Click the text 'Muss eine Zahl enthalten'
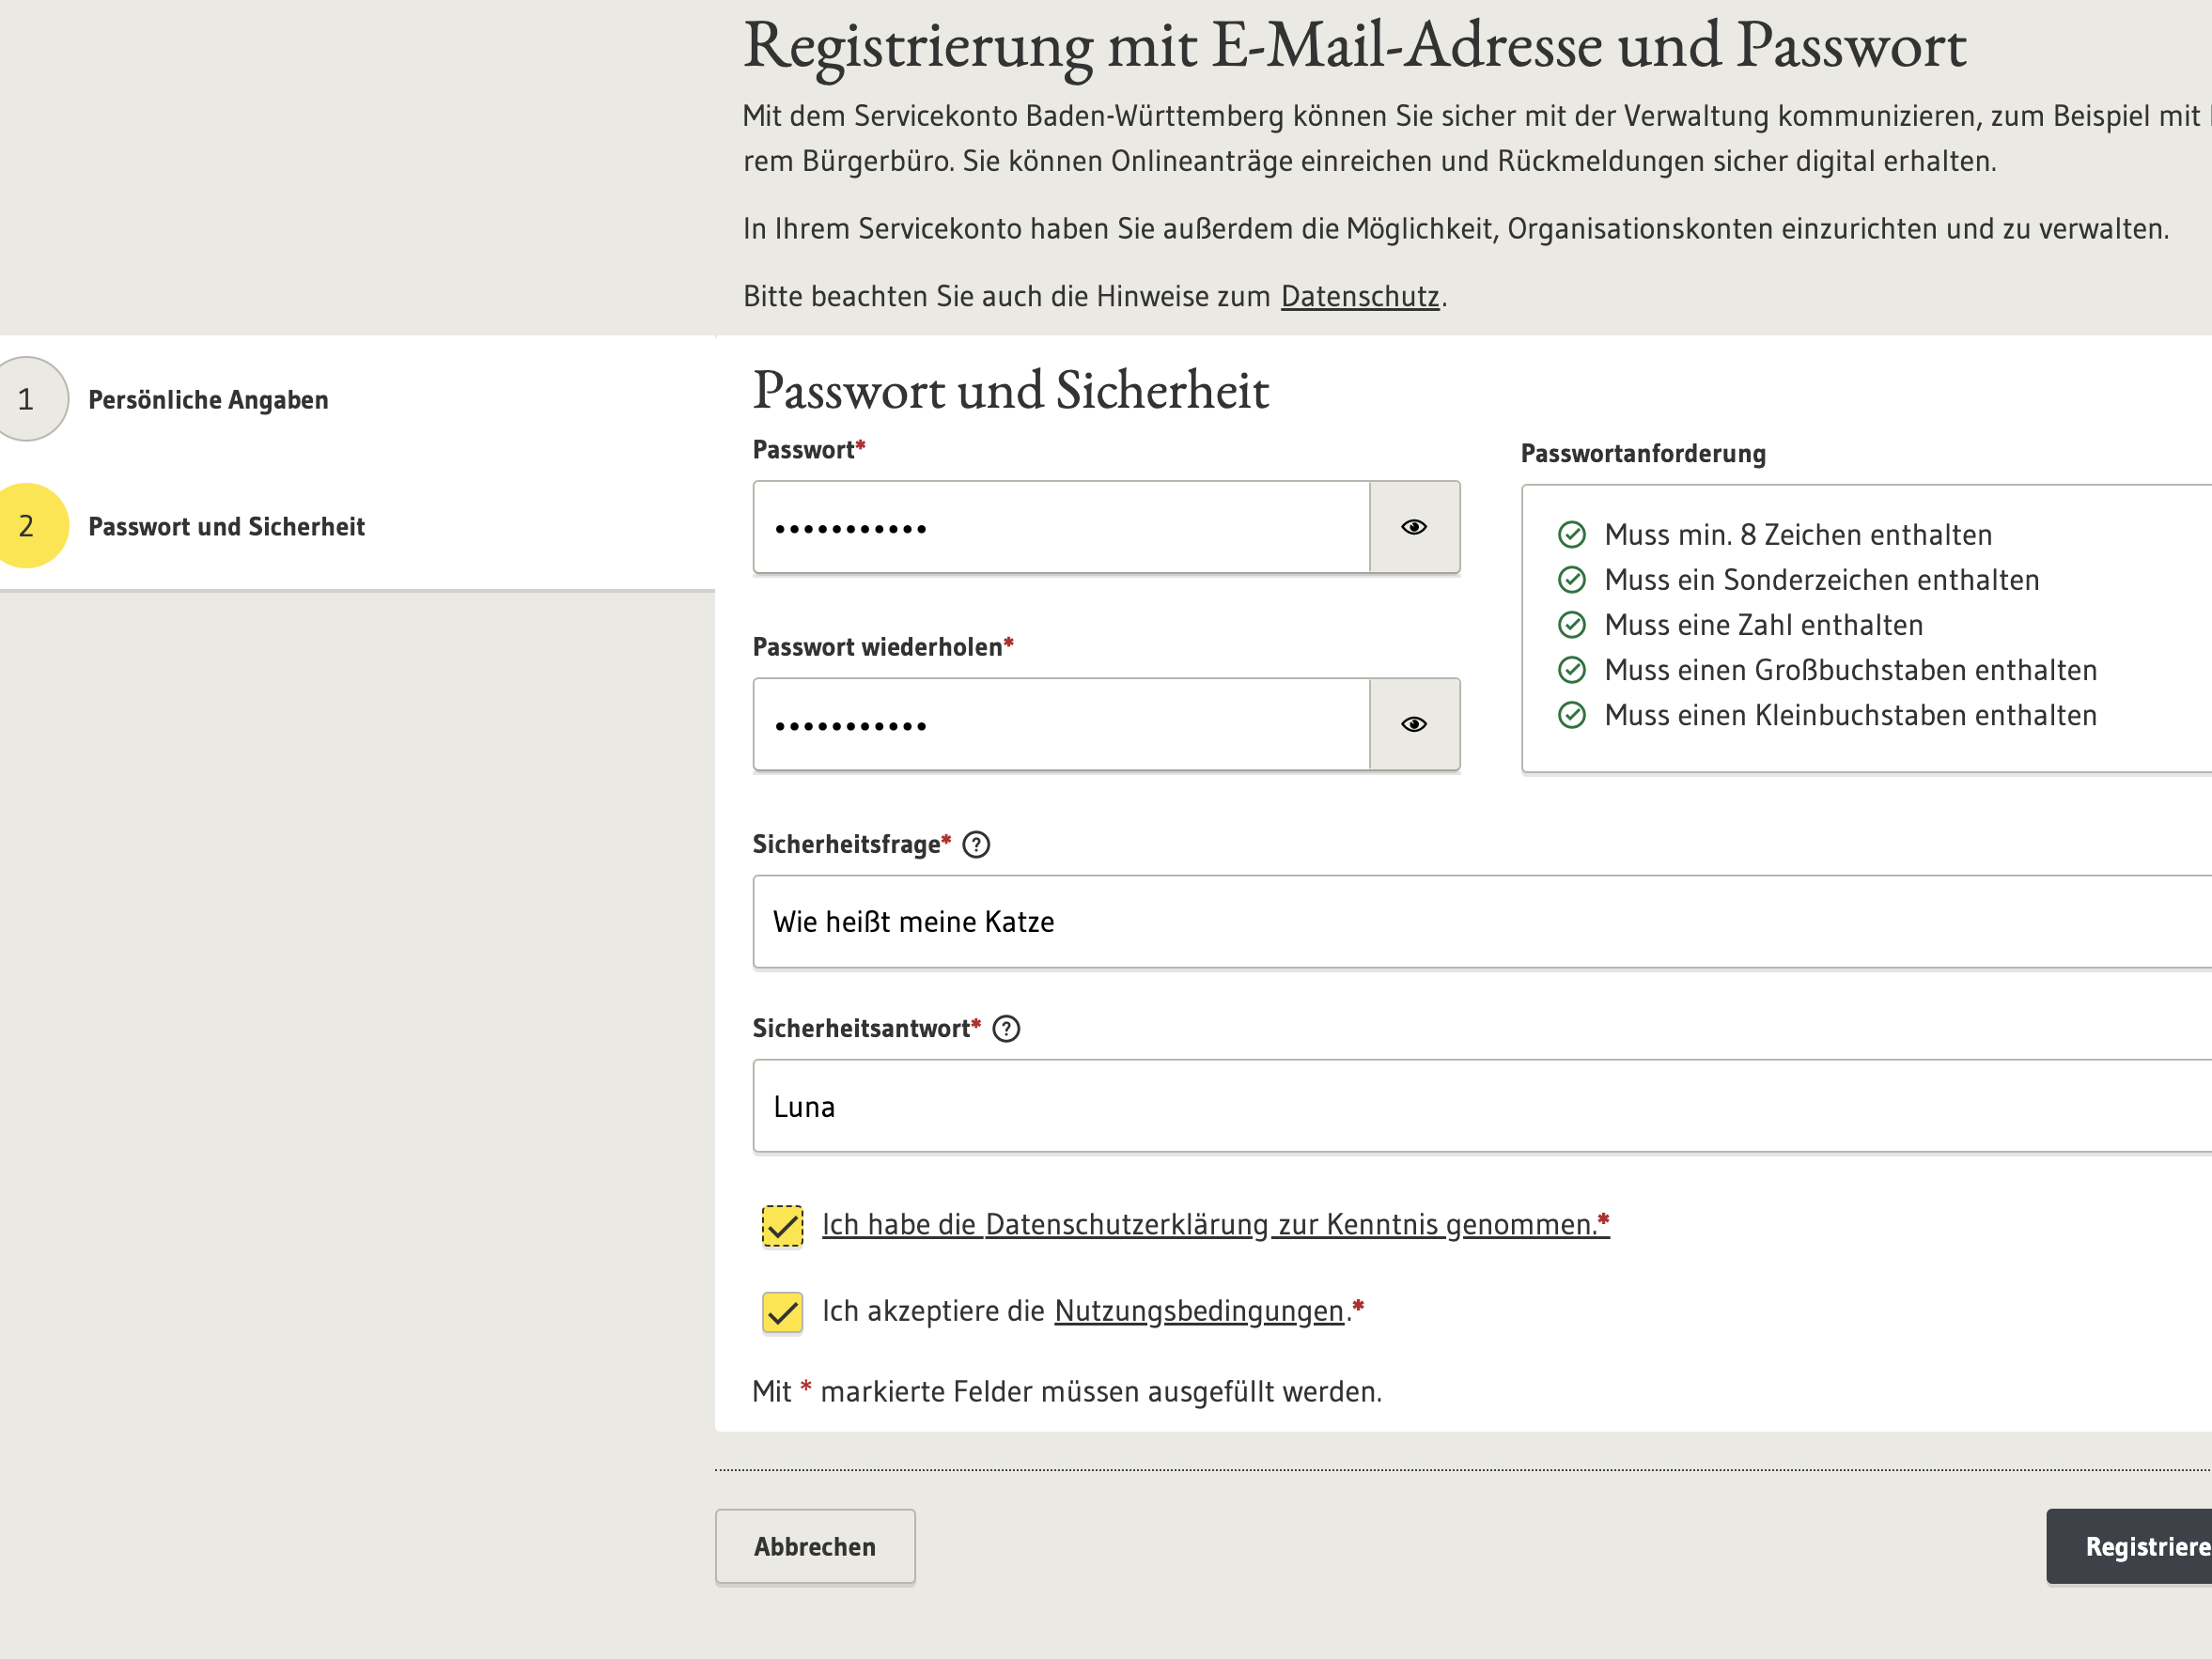The height and width of the screenshot is (1659, 2212). tap(1764, 625)
